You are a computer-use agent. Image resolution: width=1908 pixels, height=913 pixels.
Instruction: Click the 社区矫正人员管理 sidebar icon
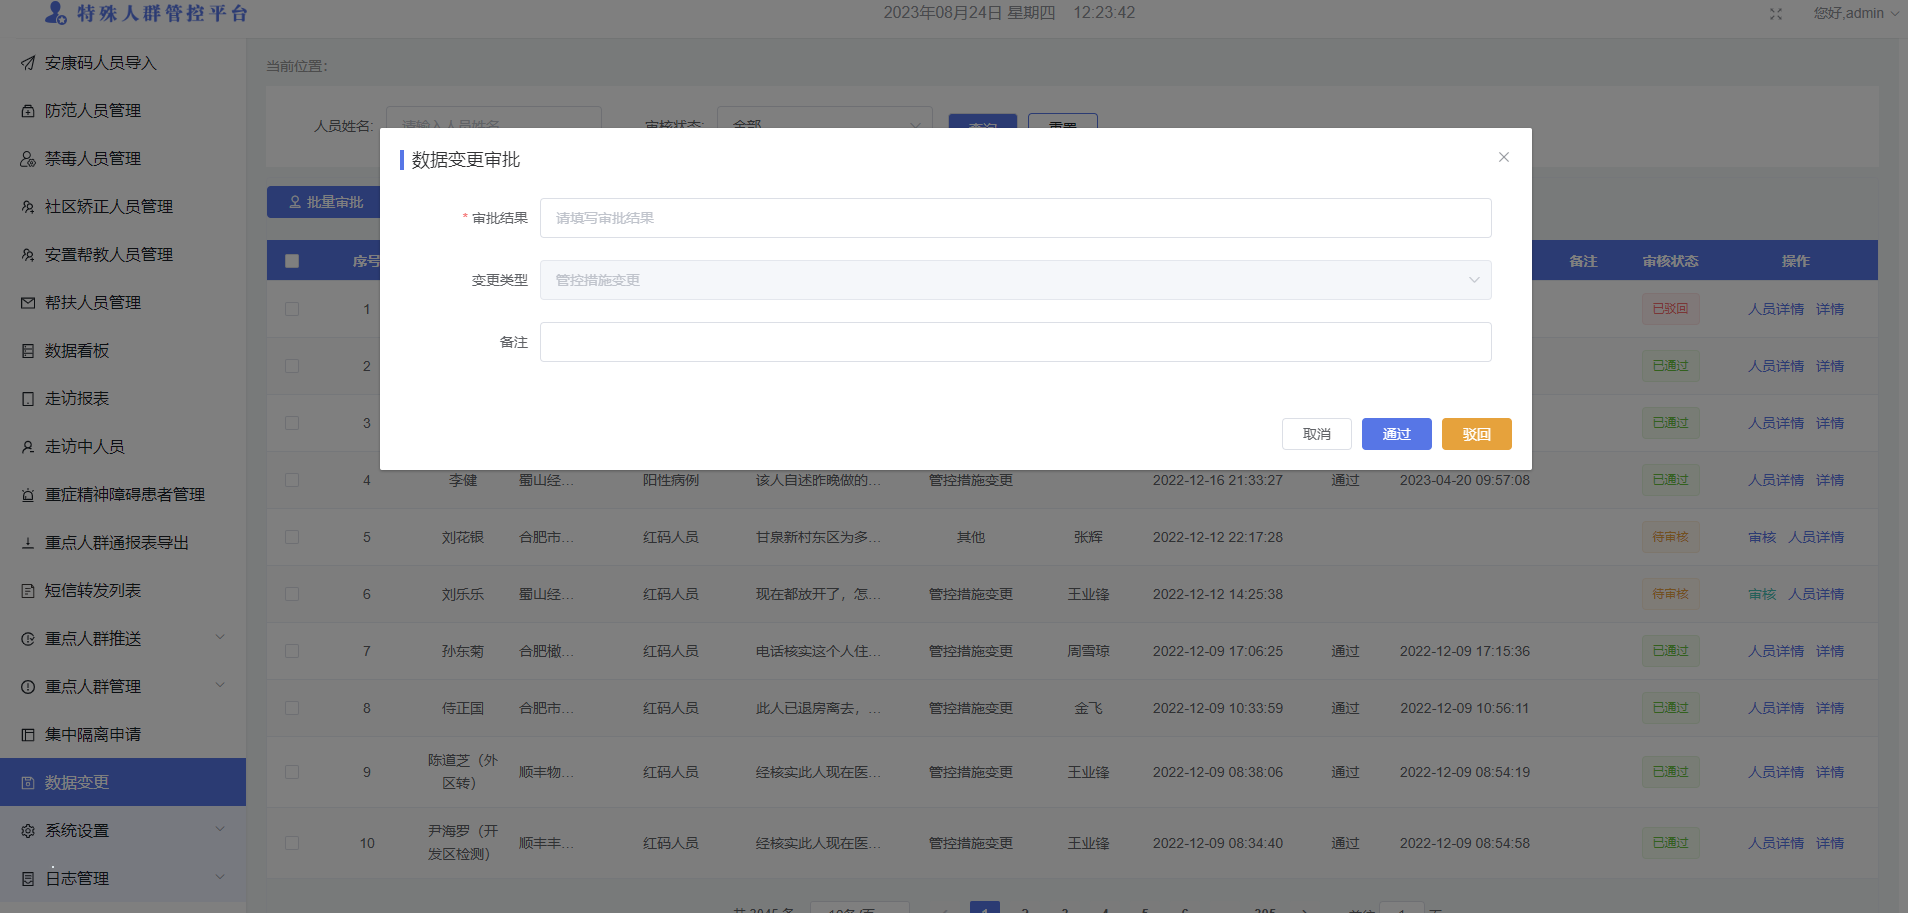(28, 207)
